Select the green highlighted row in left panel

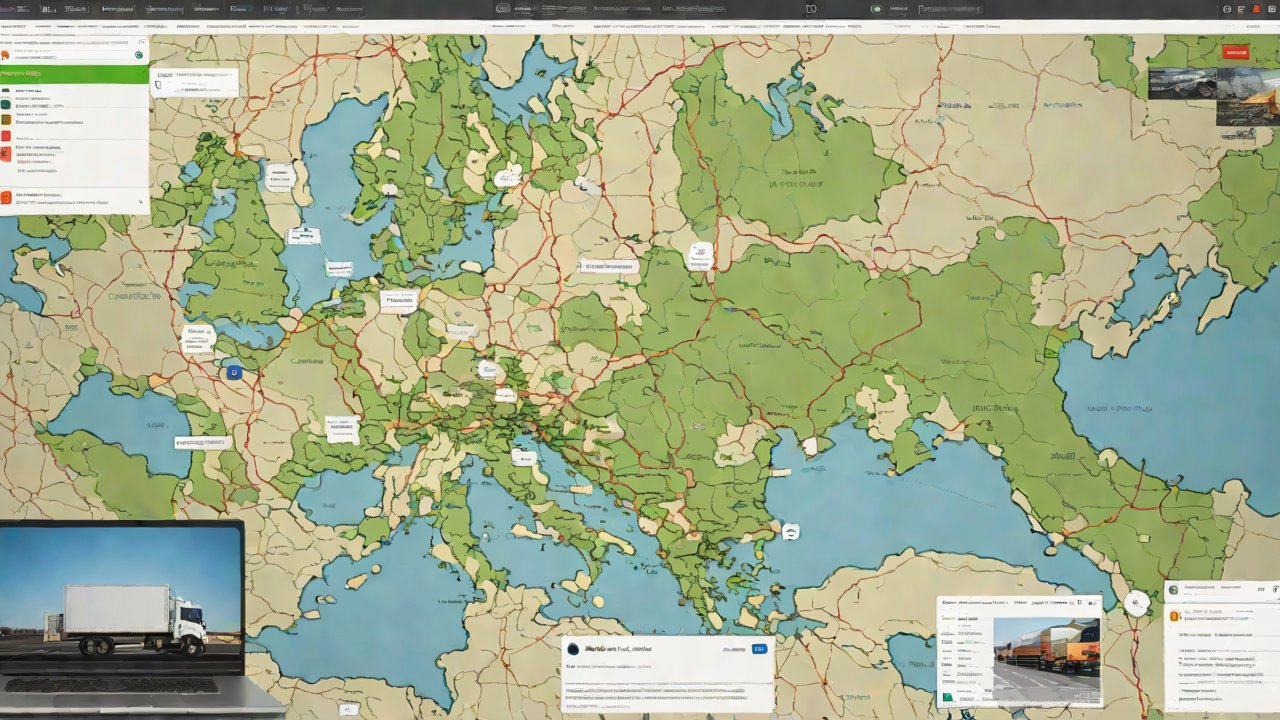pyautogui.click(x=74, y=74)
